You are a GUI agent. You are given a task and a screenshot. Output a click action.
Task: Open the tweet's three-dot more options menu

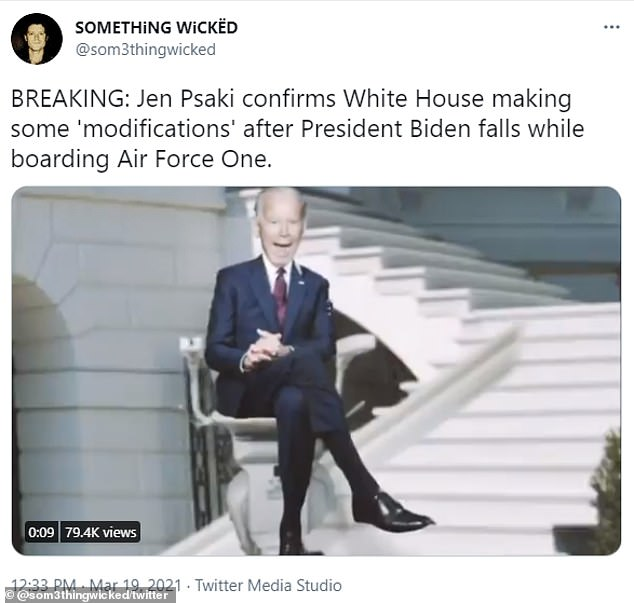[611, 28]
